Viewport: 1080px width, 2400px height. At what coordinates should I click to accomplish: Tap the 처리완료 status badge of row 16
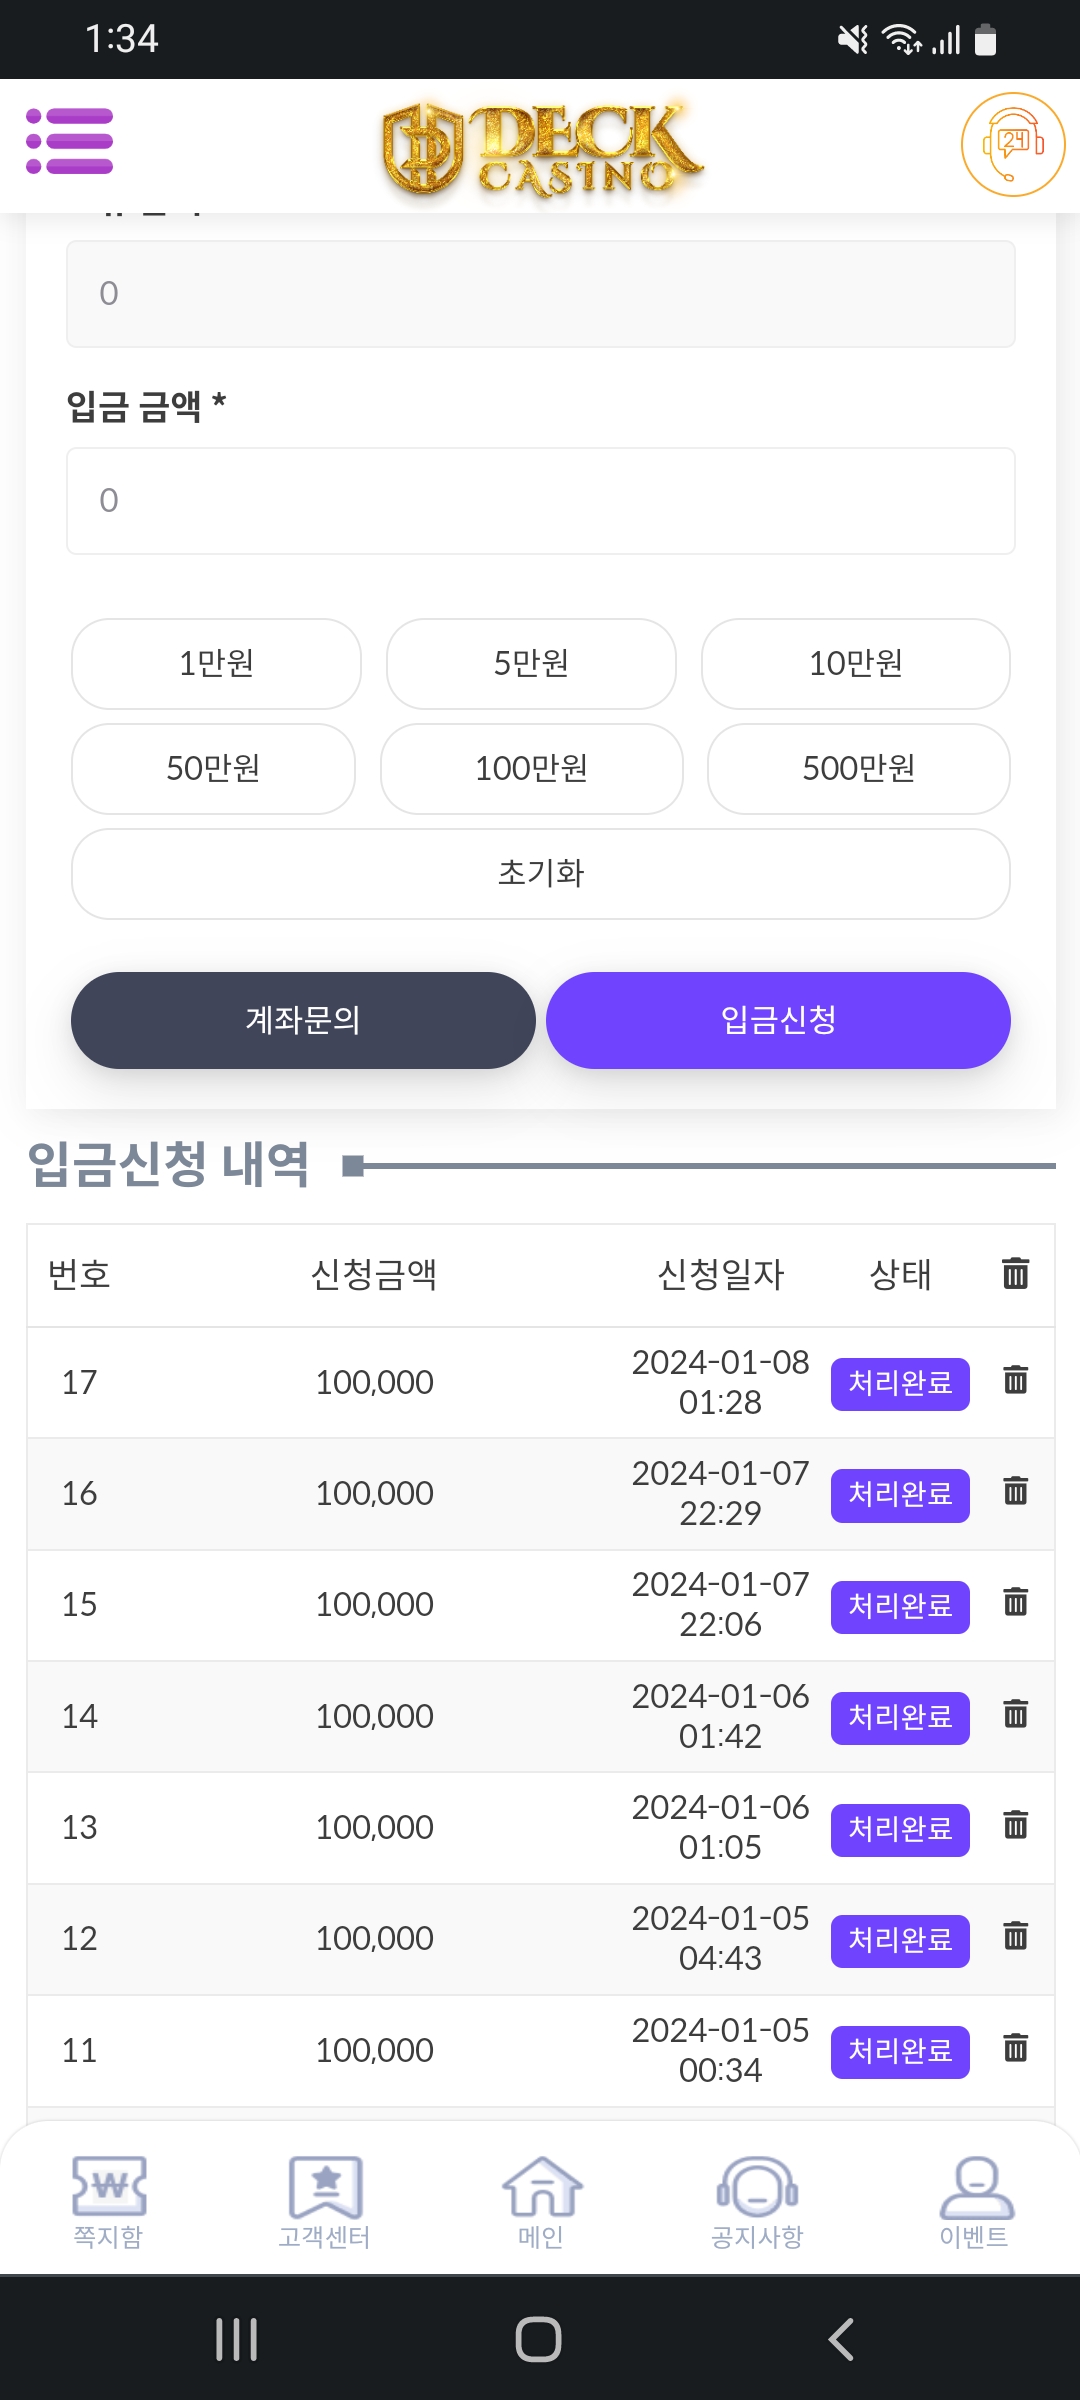coord(900,1494)
